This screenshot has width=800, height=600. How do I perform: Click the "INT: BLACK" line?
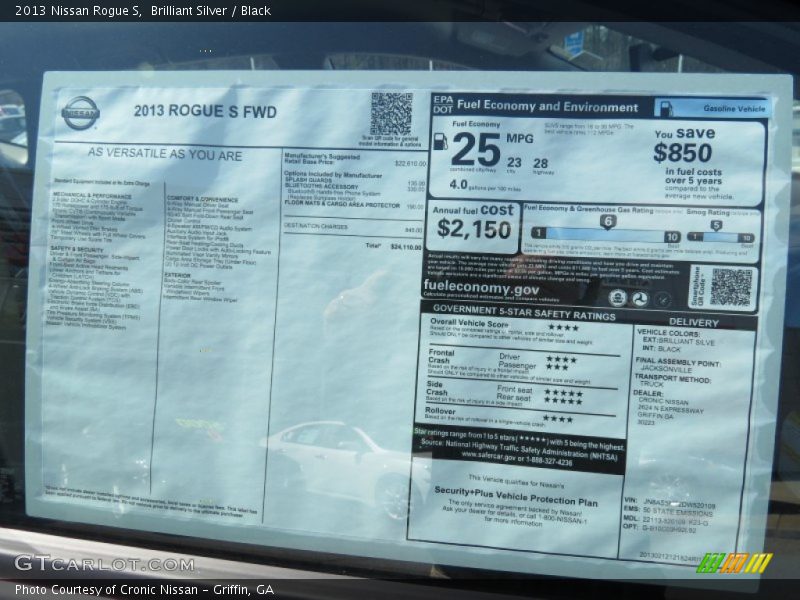click(661, 348)
